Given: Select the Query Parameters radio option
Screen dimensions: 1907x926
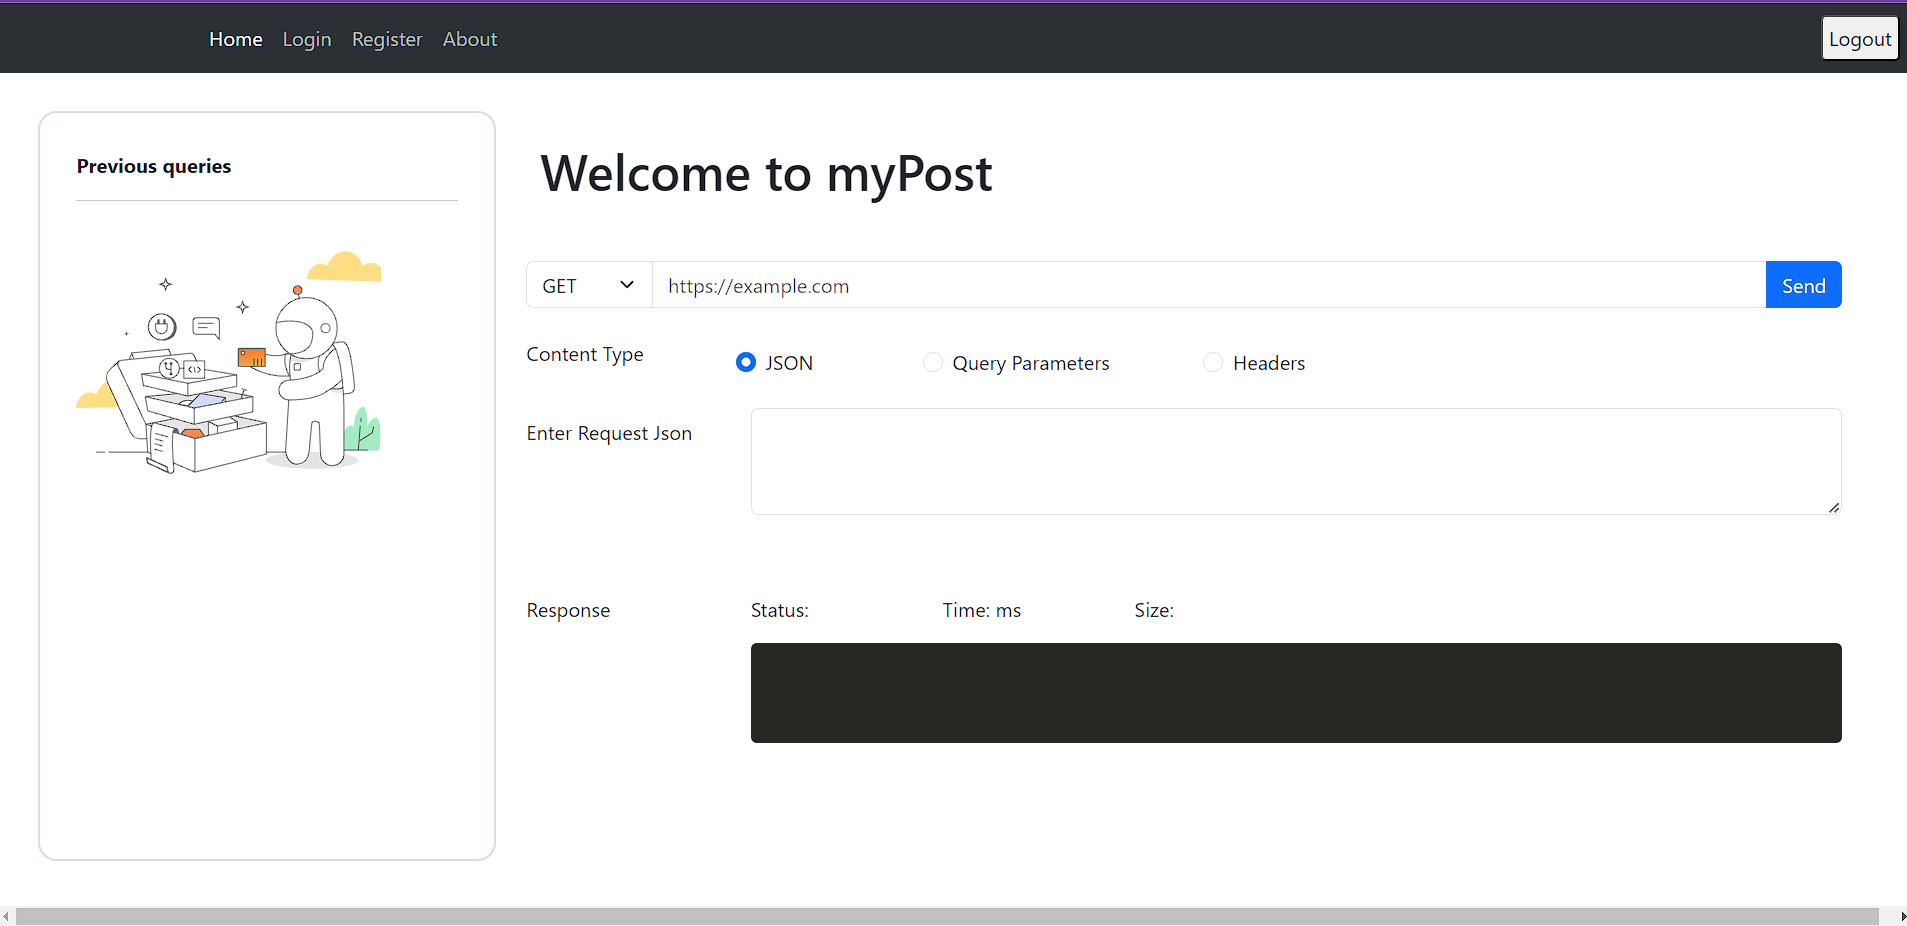Looking at the screenshot, I should (932, 362).
